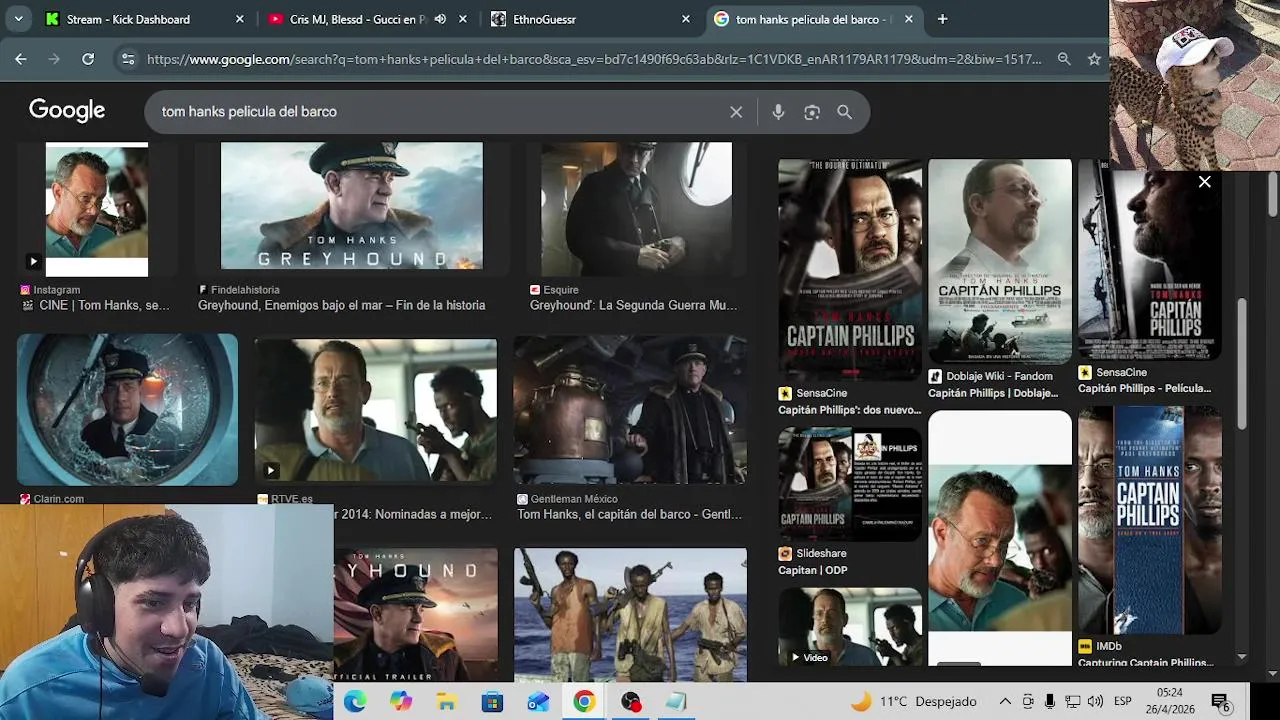View site information icon in address bar

coord(128,59)
